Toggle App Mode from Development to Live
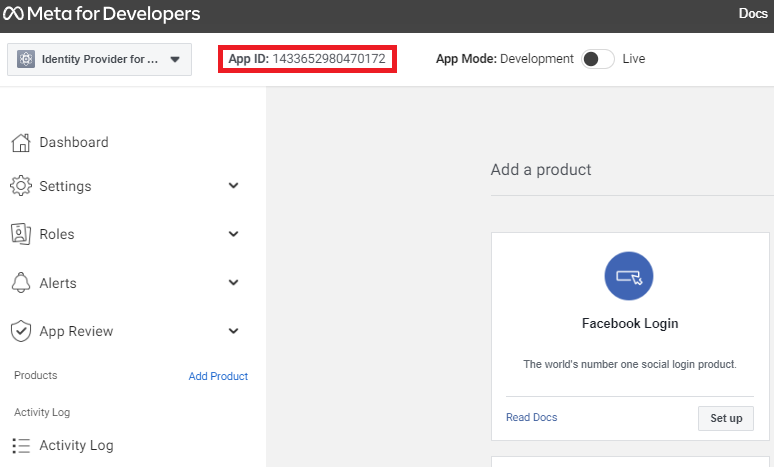774x467 pixels. click(597, 59)
